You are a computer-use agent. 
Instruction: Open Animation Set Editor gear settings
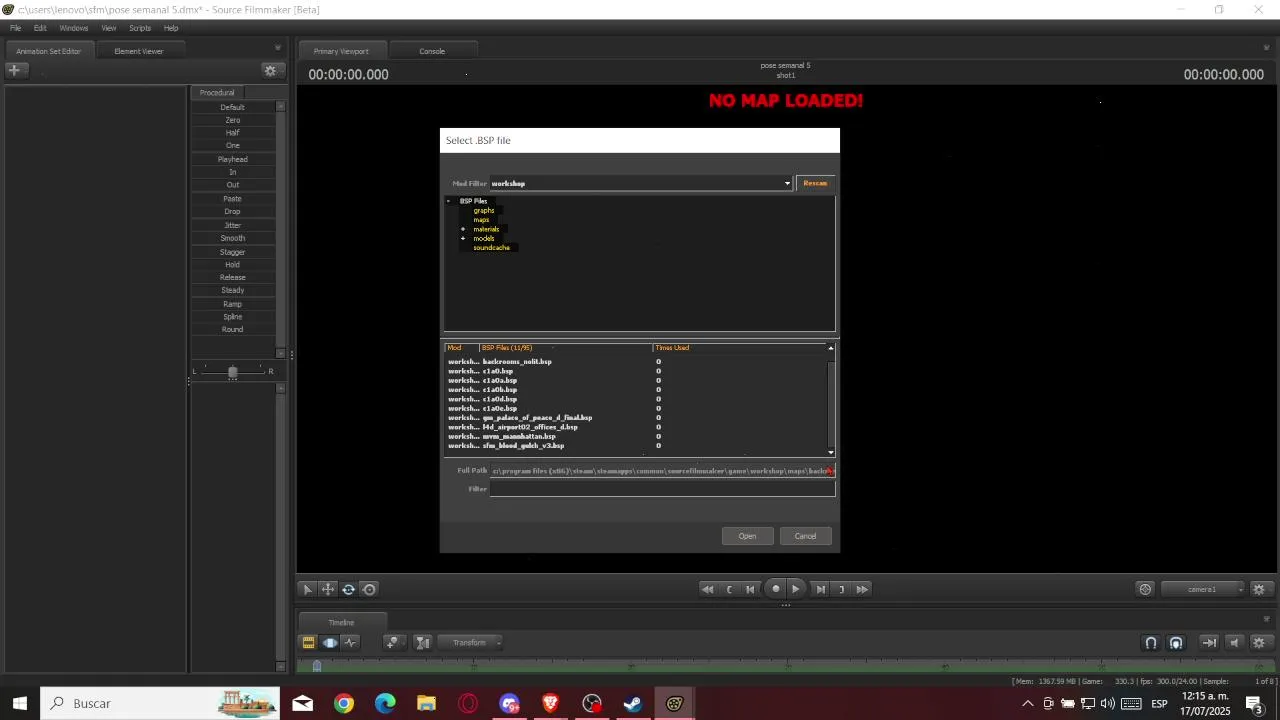tap(270, 70)
